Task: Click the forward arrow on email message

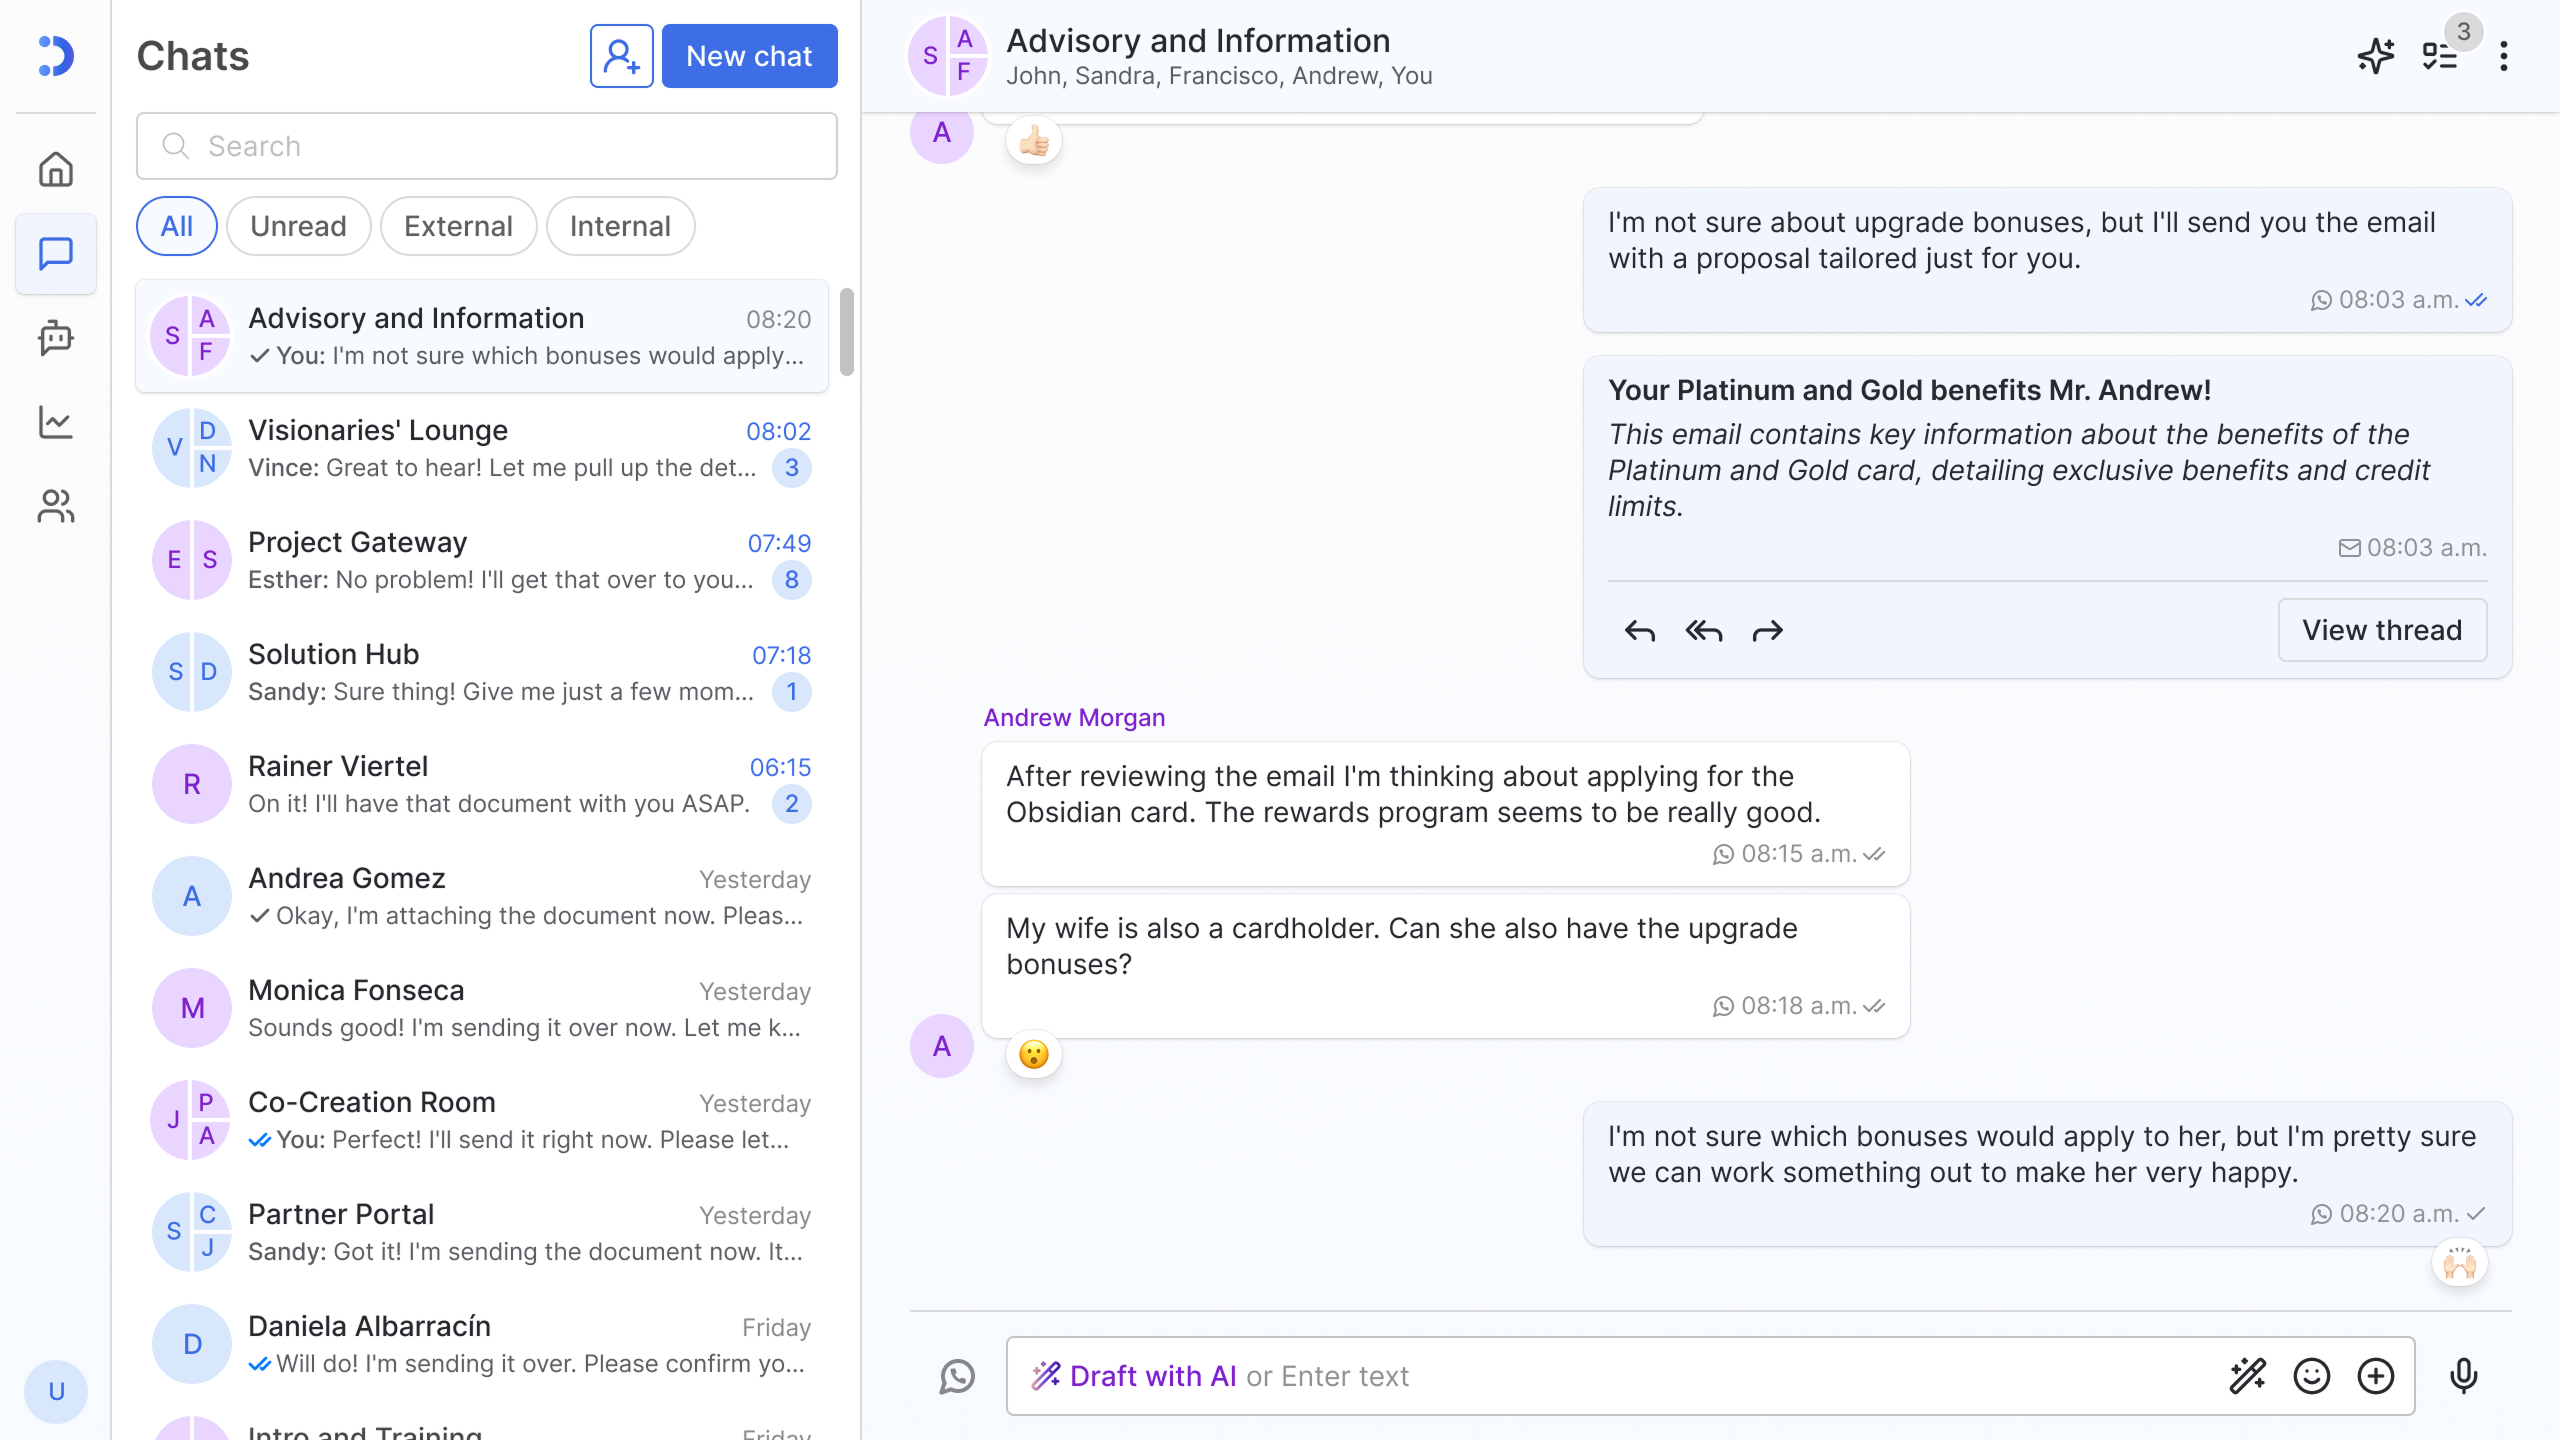Action: pos(1767,631)
